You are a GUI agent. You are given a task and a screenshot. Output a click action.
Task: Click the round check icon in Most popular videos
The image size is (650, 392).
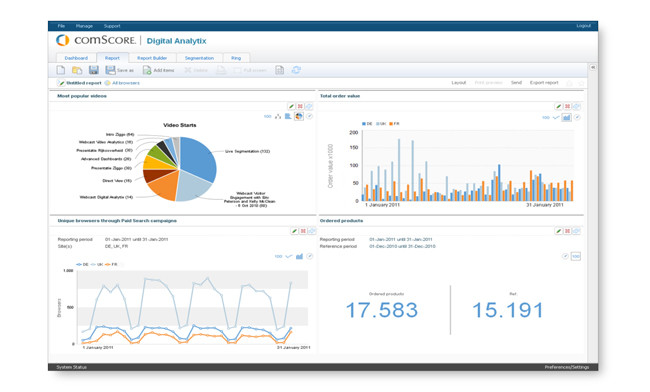click(309, 116)
